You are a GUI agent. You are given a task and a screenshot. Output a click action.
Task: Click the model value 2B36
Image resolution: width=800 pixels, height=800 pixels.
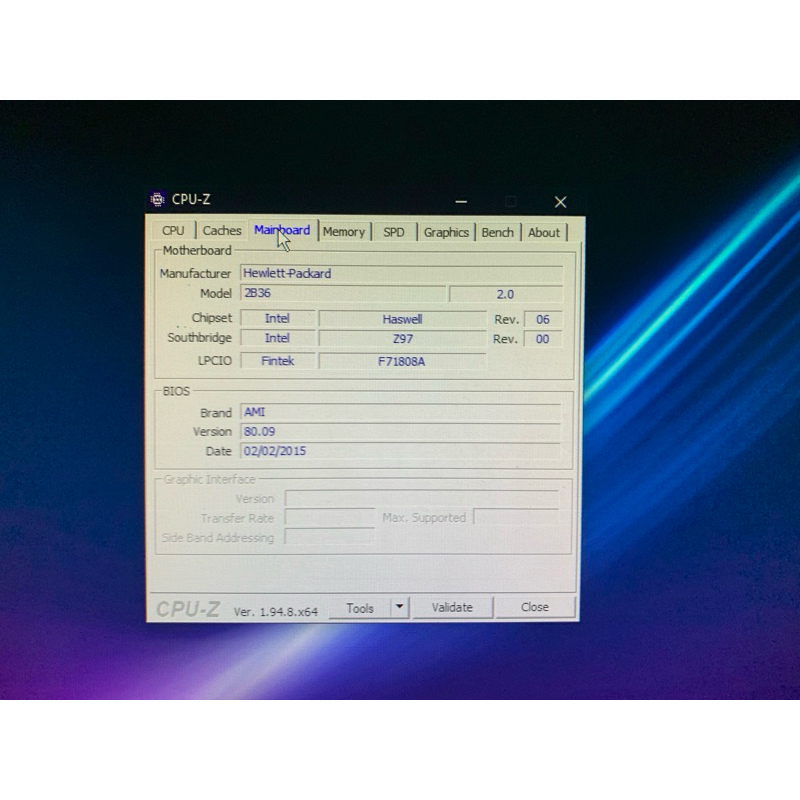[342, 293]
